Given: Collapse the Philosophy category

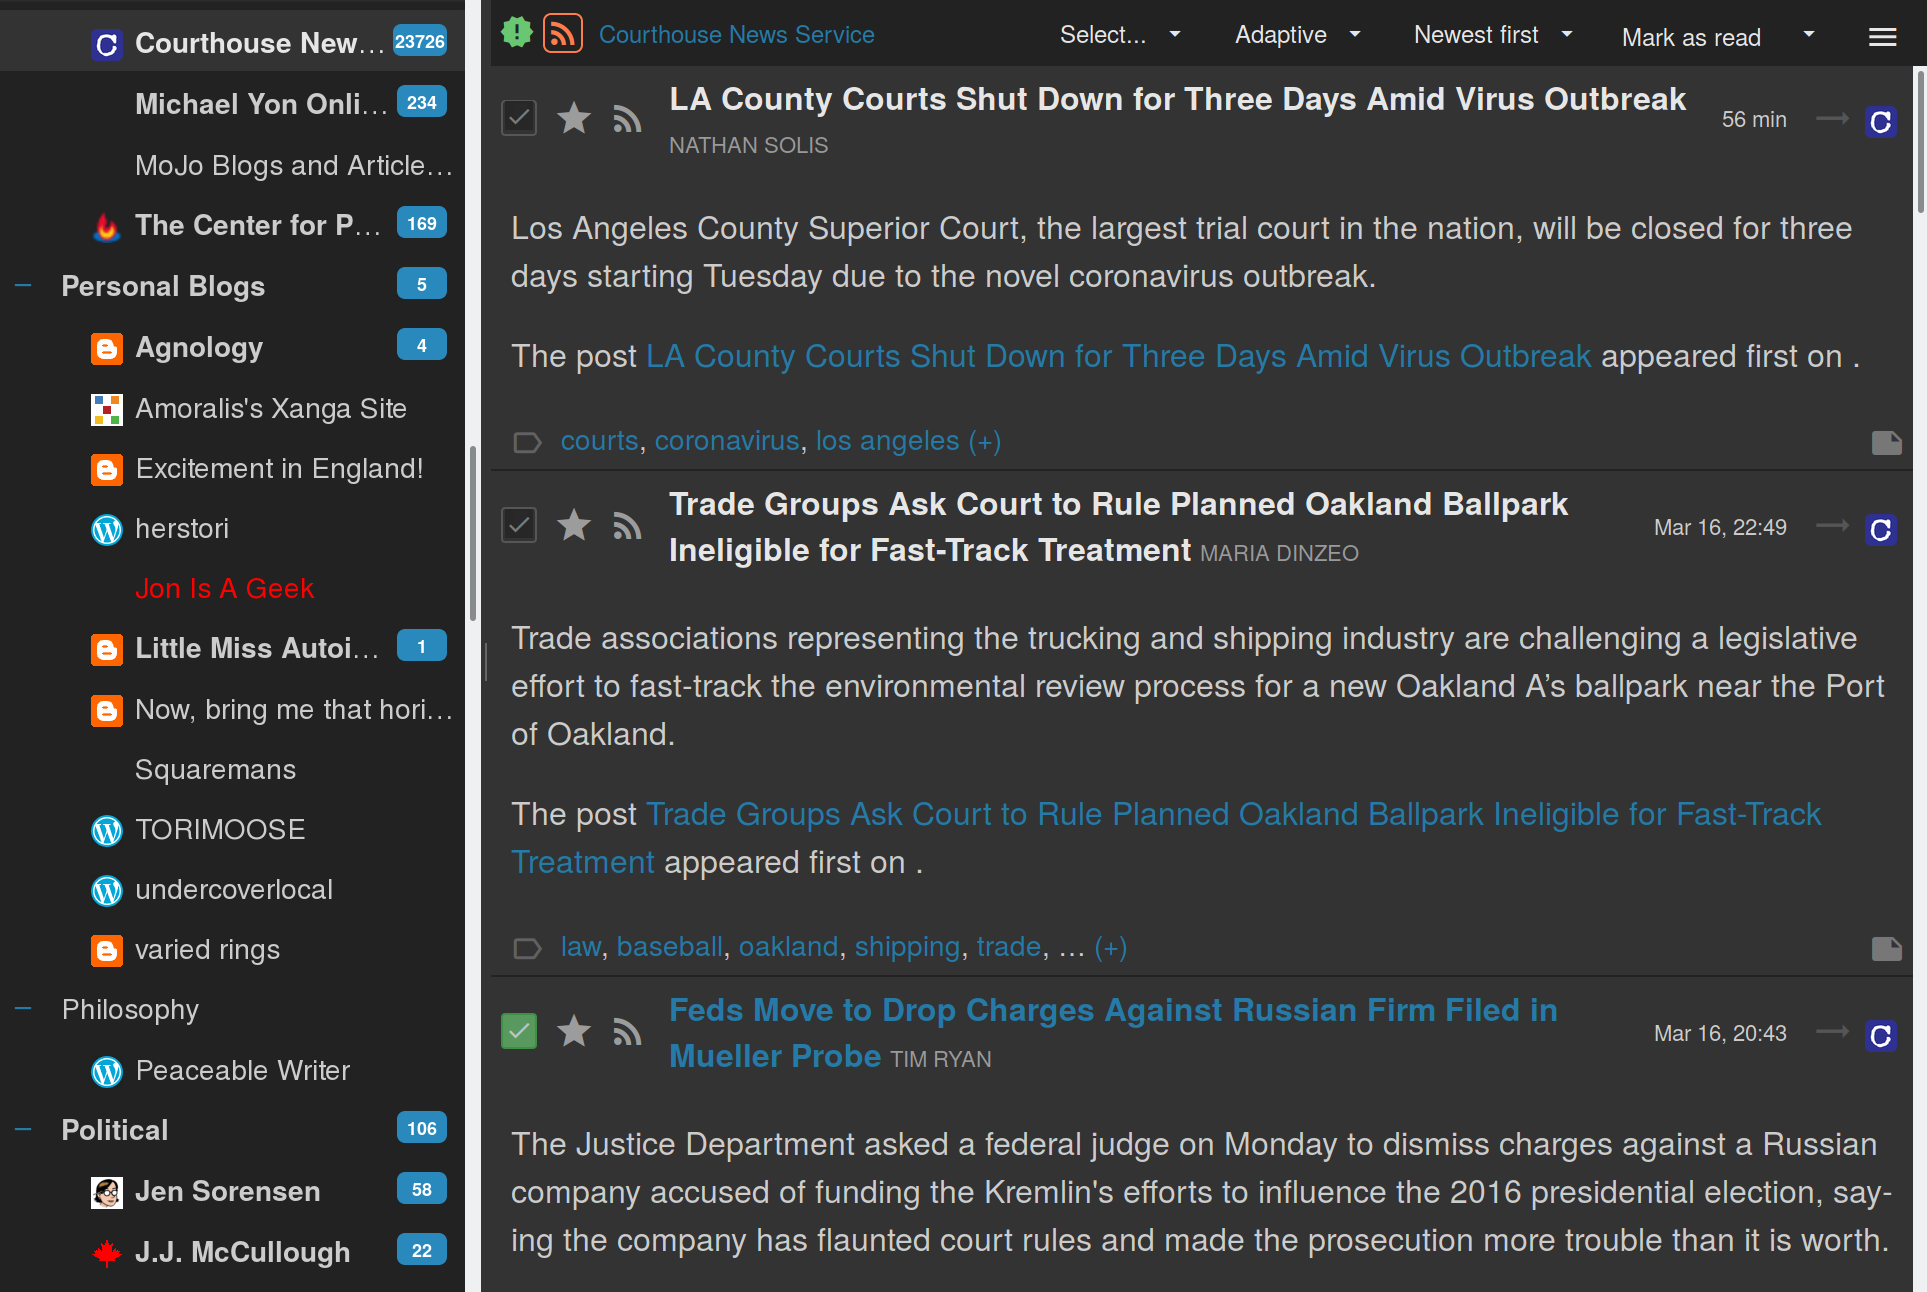Looking at the screenshot, I should [24, 1009].
